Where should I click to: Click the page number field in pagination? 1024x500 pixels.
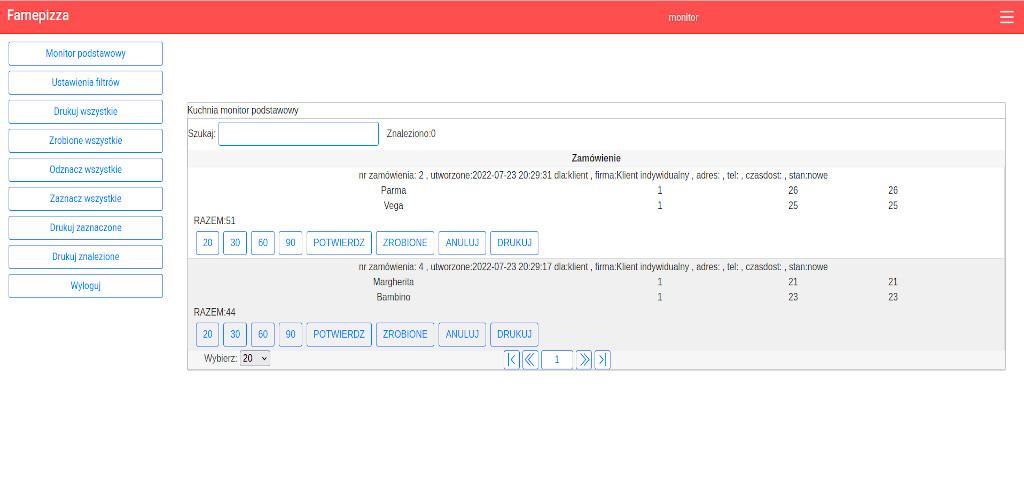click(x=557, y=360)
